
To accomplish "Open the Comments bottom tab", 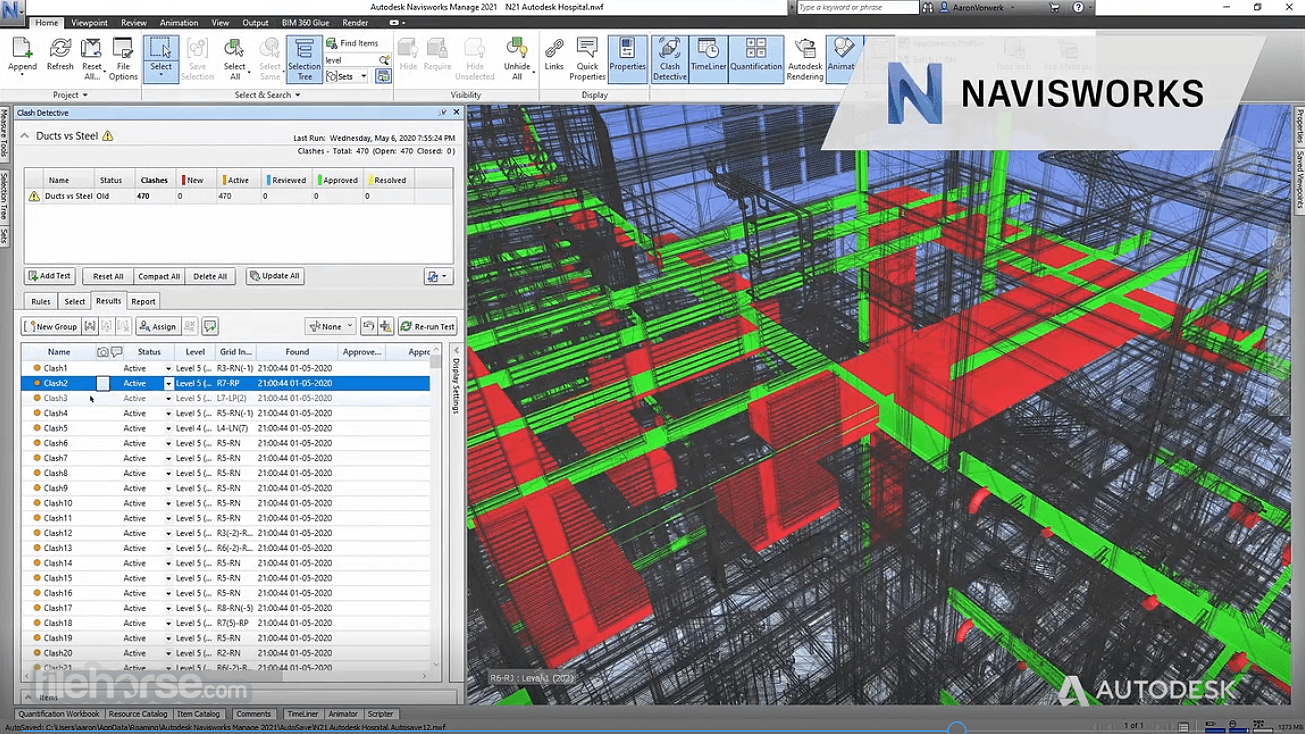I will tap(253, 714).
